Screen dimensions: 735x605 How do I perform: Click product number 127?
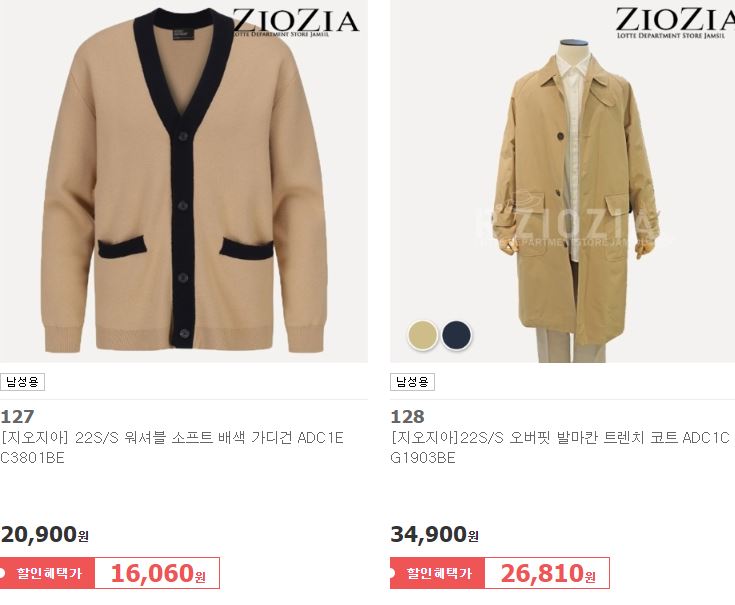[17, 417]
